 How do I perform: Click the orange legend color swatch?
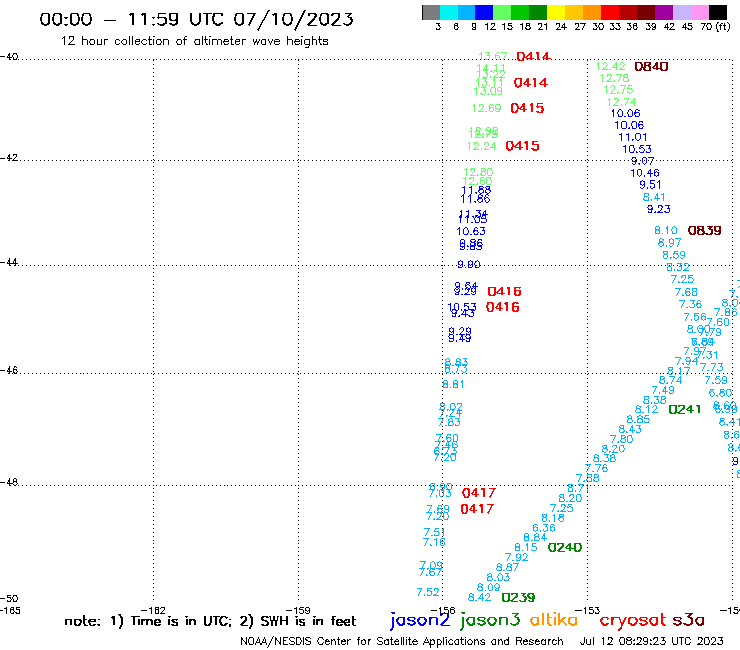tap(591, 12)
